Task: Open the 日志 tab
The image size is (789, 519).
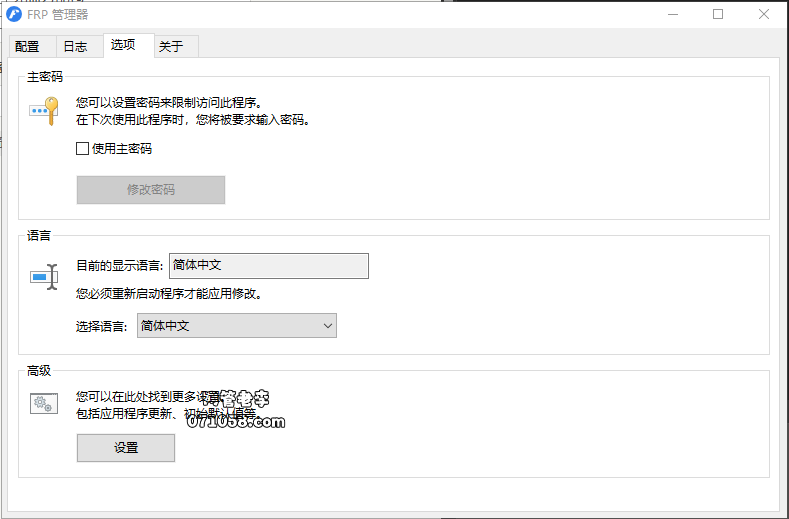Action: (x=75, y=47)
